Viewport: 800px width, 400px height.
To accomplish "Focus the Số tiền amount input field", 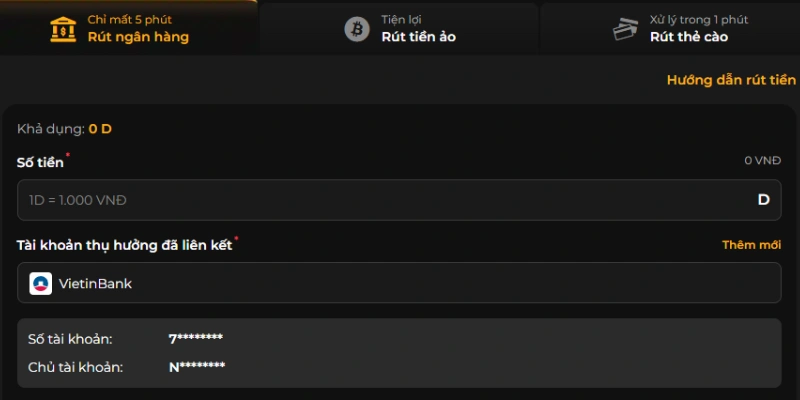I will coord(399,199).
